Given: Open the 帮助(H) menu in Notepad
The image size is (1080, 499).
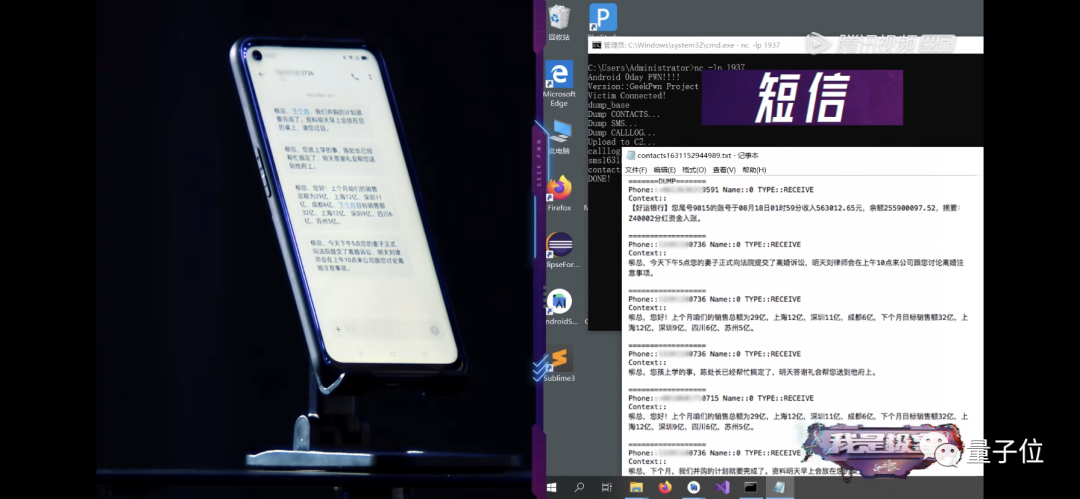Looking at the screenshot, I should click(x=754, y=170).
